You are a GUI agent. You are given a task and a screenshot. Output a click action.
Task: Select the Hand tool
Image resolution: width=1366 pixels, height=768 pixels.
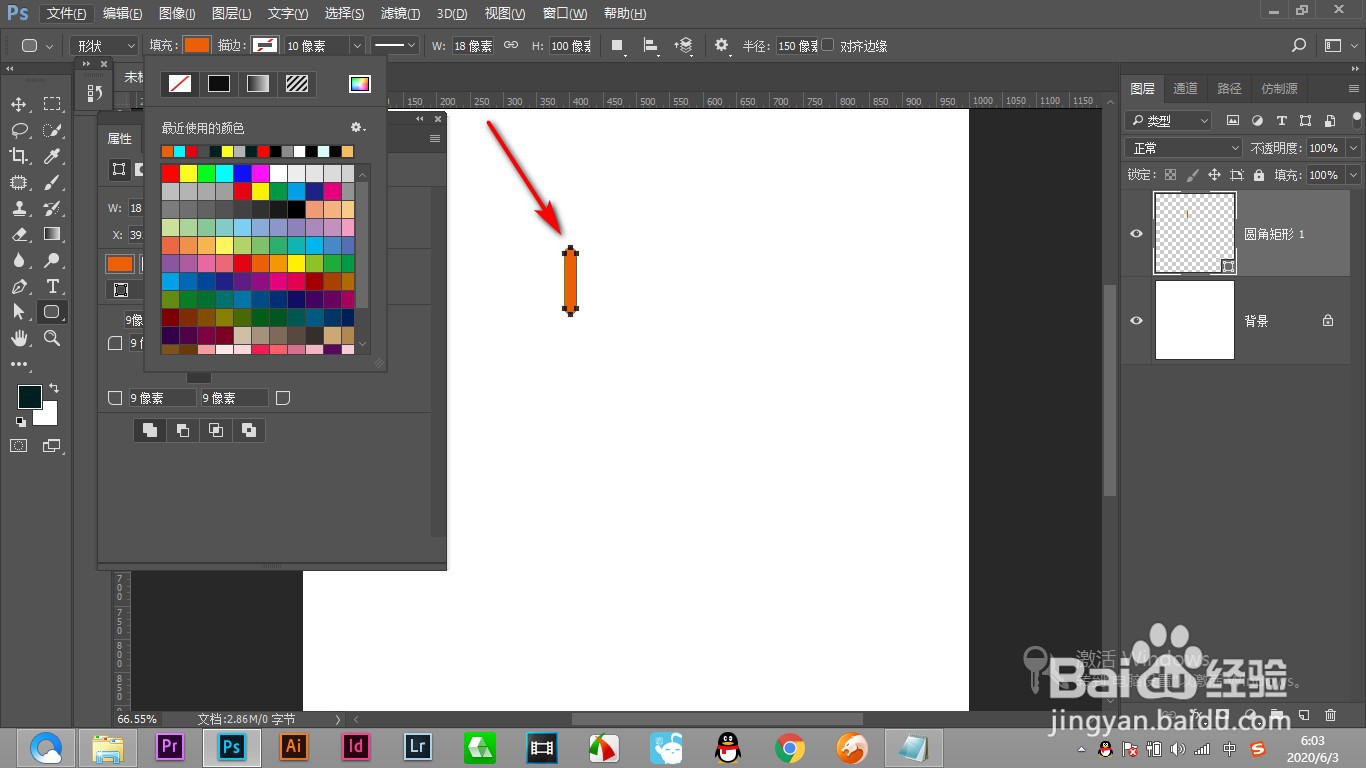19,338
